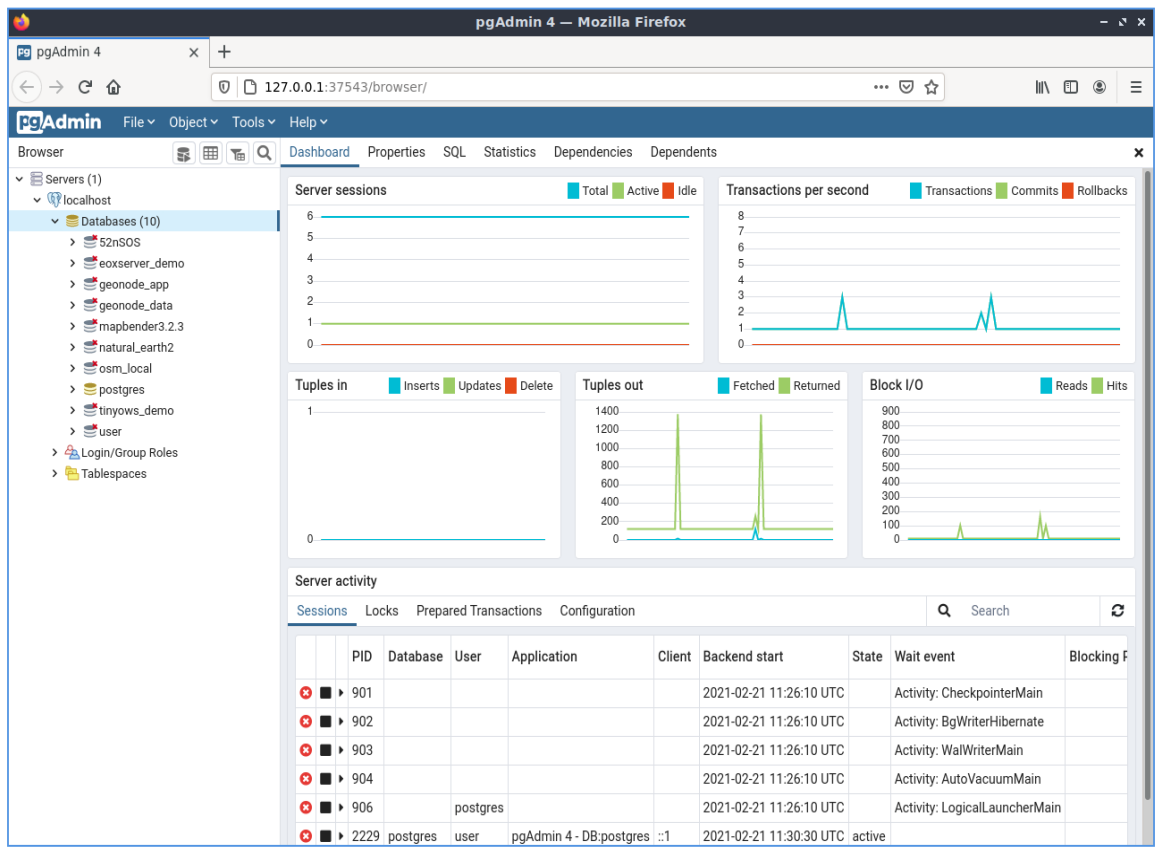The width and height of the screenshot is (1162, 852).
Task: Close the pgAdmin 4 browser tab
Action: (193, 53)
